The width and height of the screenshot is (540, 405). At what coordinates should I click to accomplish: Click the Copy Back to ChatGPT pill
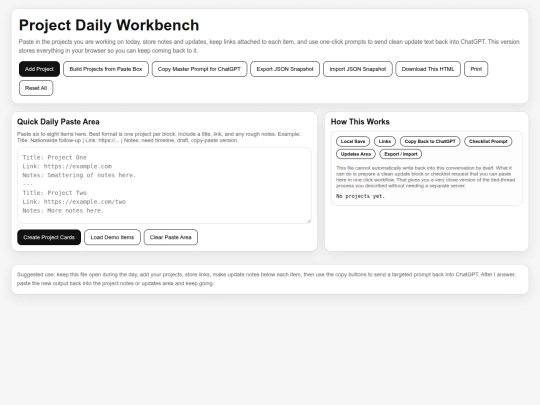click(430, 141)
